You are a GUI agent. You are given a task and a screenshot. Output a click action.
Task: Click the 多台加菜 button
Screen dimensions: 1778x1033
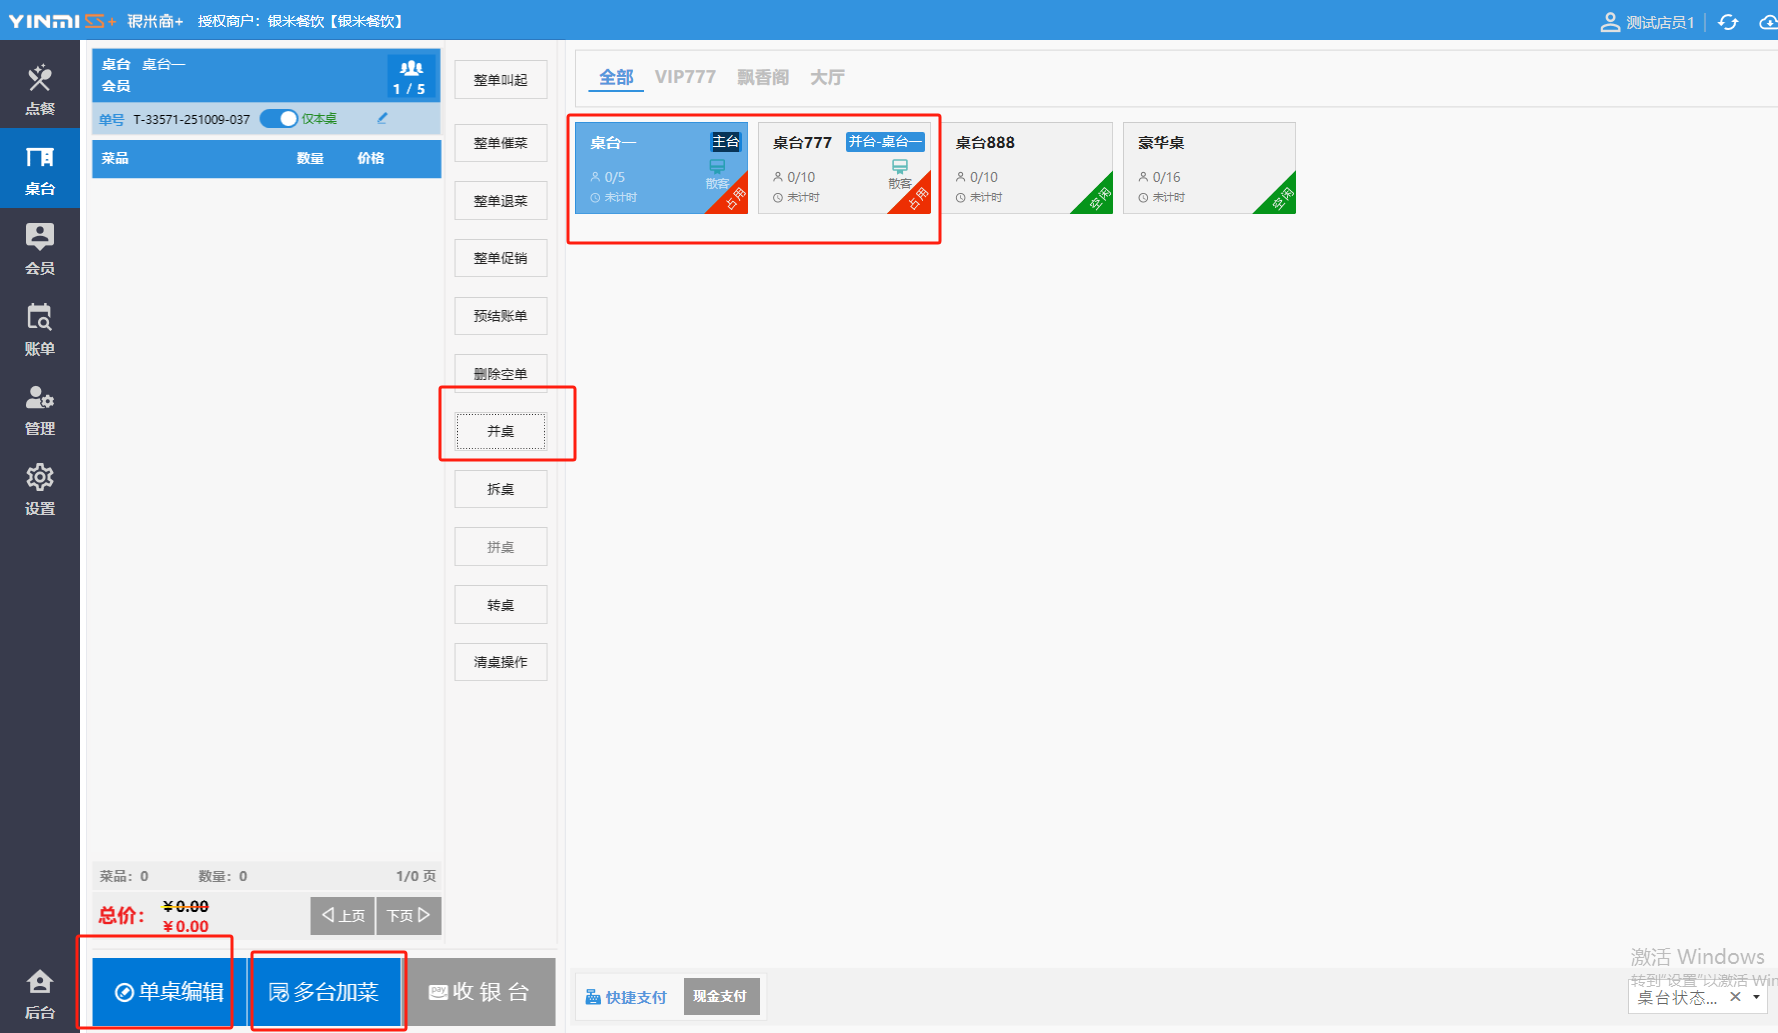[325, 991]
